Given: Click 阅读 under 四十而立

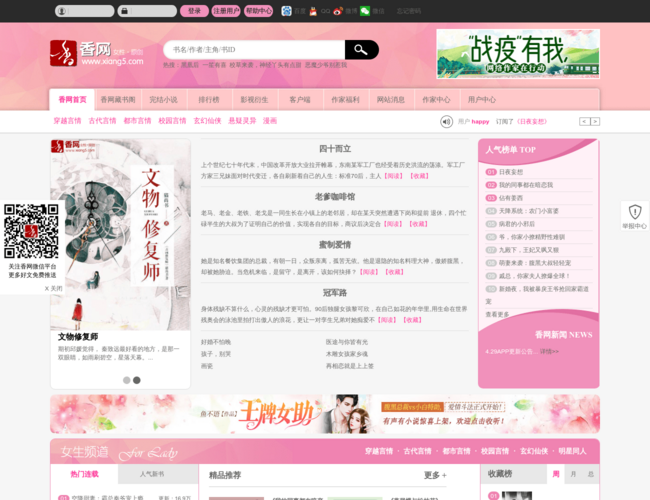Looking at the screenshot, I should click(x=393, y=176).
